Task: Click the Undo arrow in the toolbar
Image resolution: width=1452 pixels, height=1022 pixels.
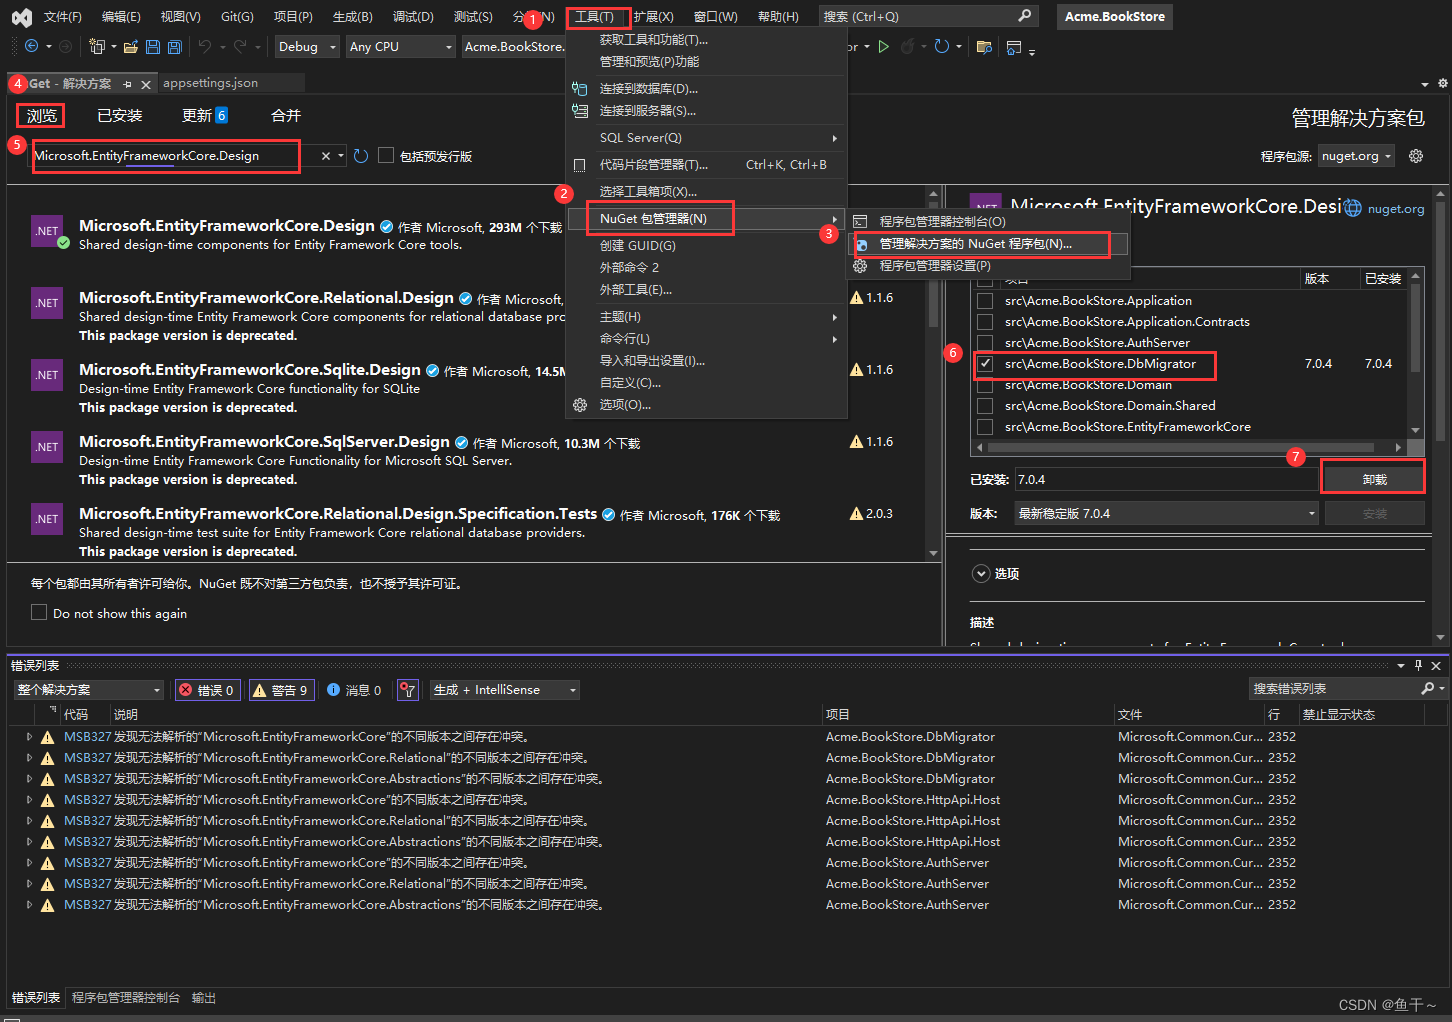Action: [204, 46]
